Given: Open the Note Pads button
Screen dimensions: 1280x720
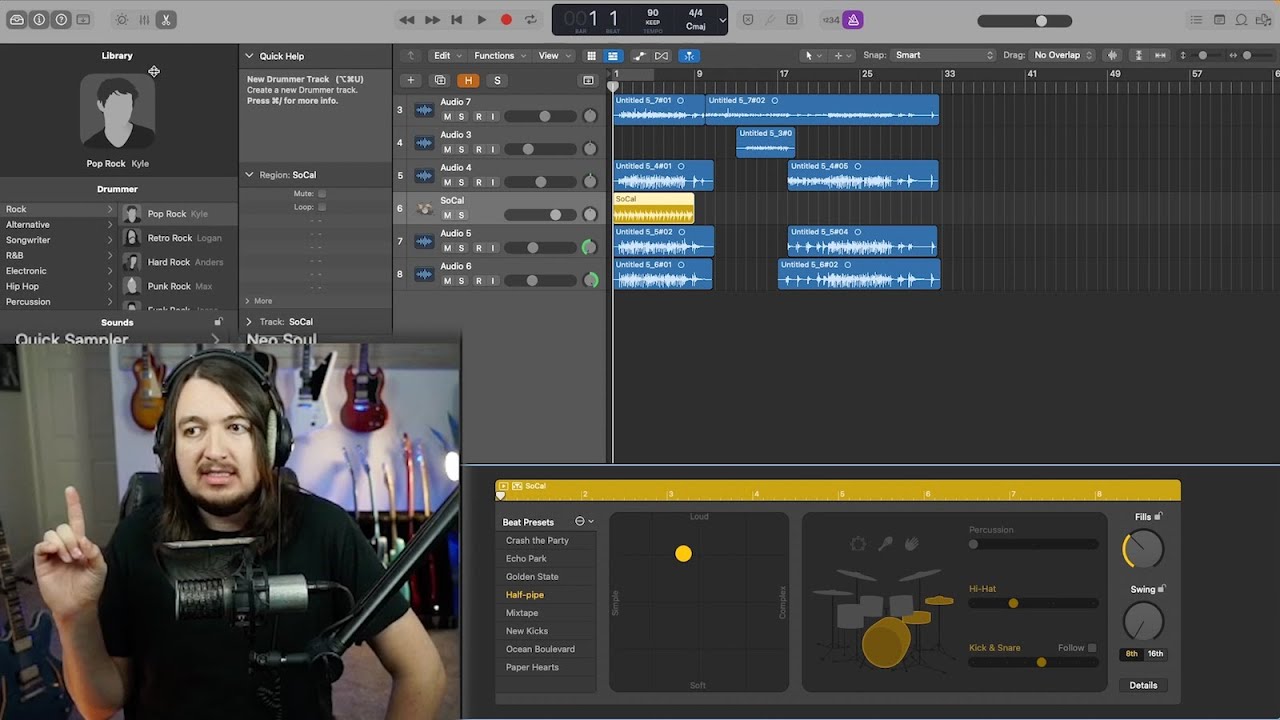Looking at the screenshot, I should (x=1219, y=19).
